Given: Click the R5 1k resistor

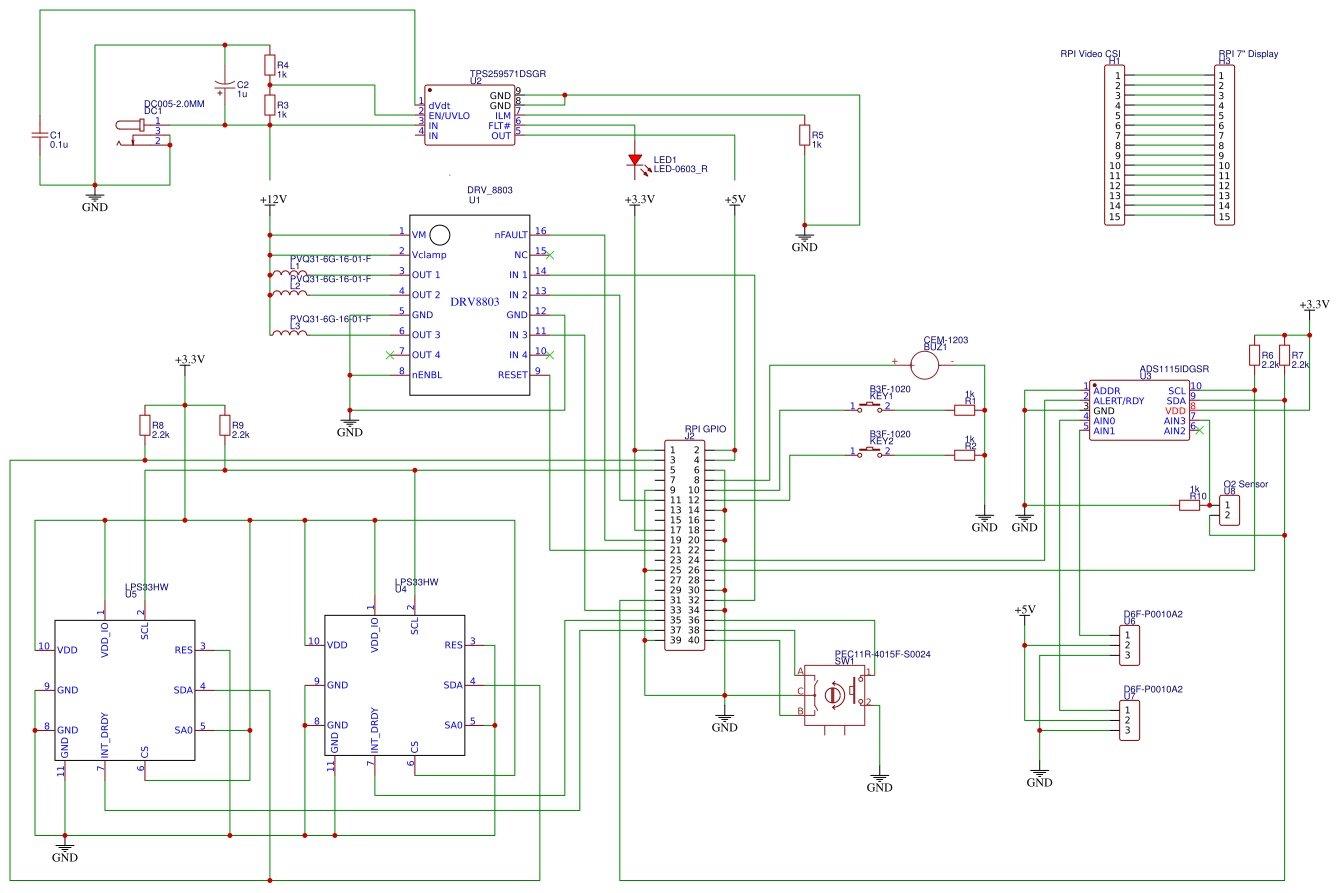Looking at the screenshot, I should [804, 135].
